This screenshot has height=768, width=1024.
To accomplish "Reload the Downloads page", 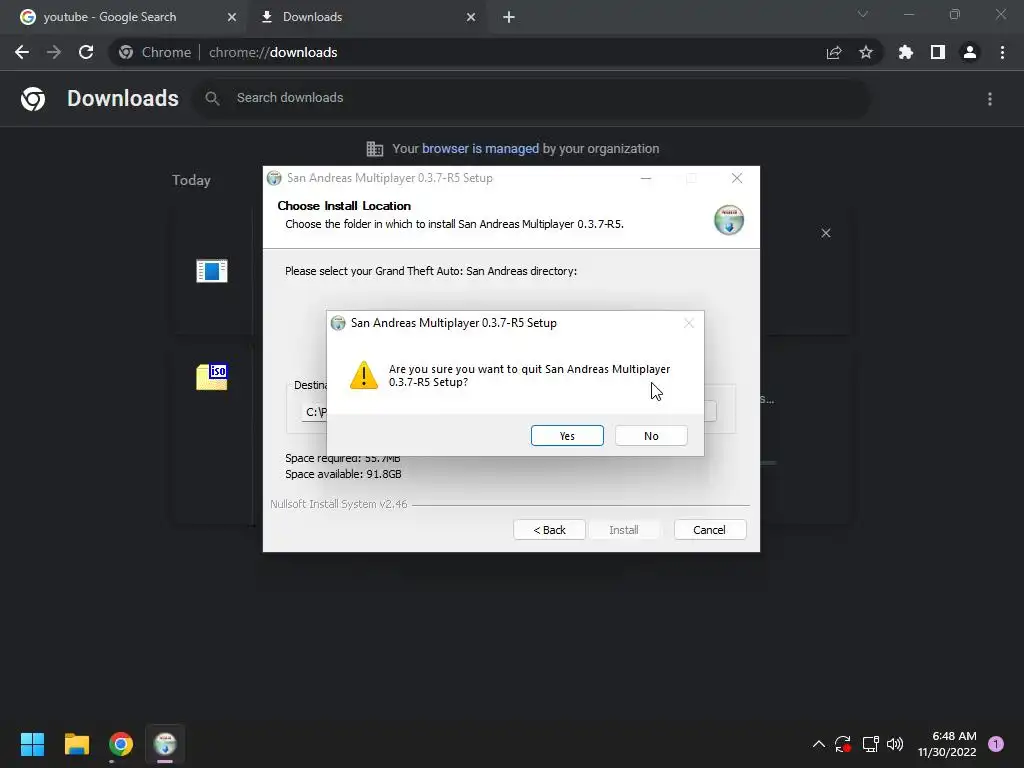I will click(86, 52).
